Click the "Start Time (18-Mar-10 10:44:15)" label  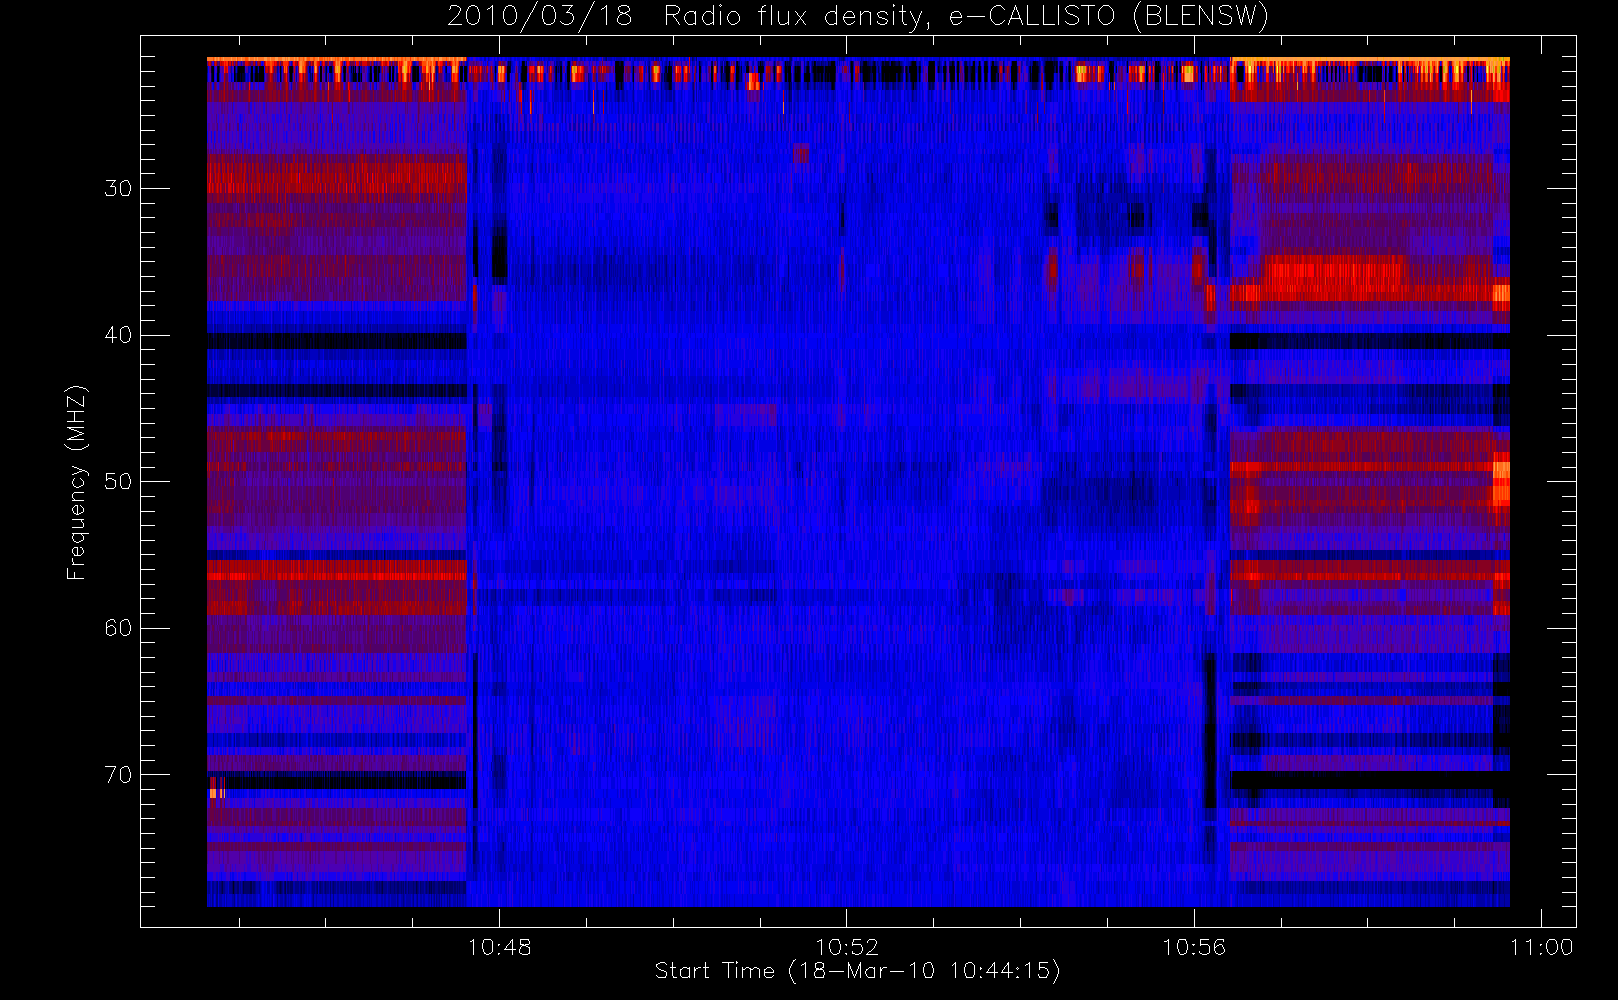[857, 971]
